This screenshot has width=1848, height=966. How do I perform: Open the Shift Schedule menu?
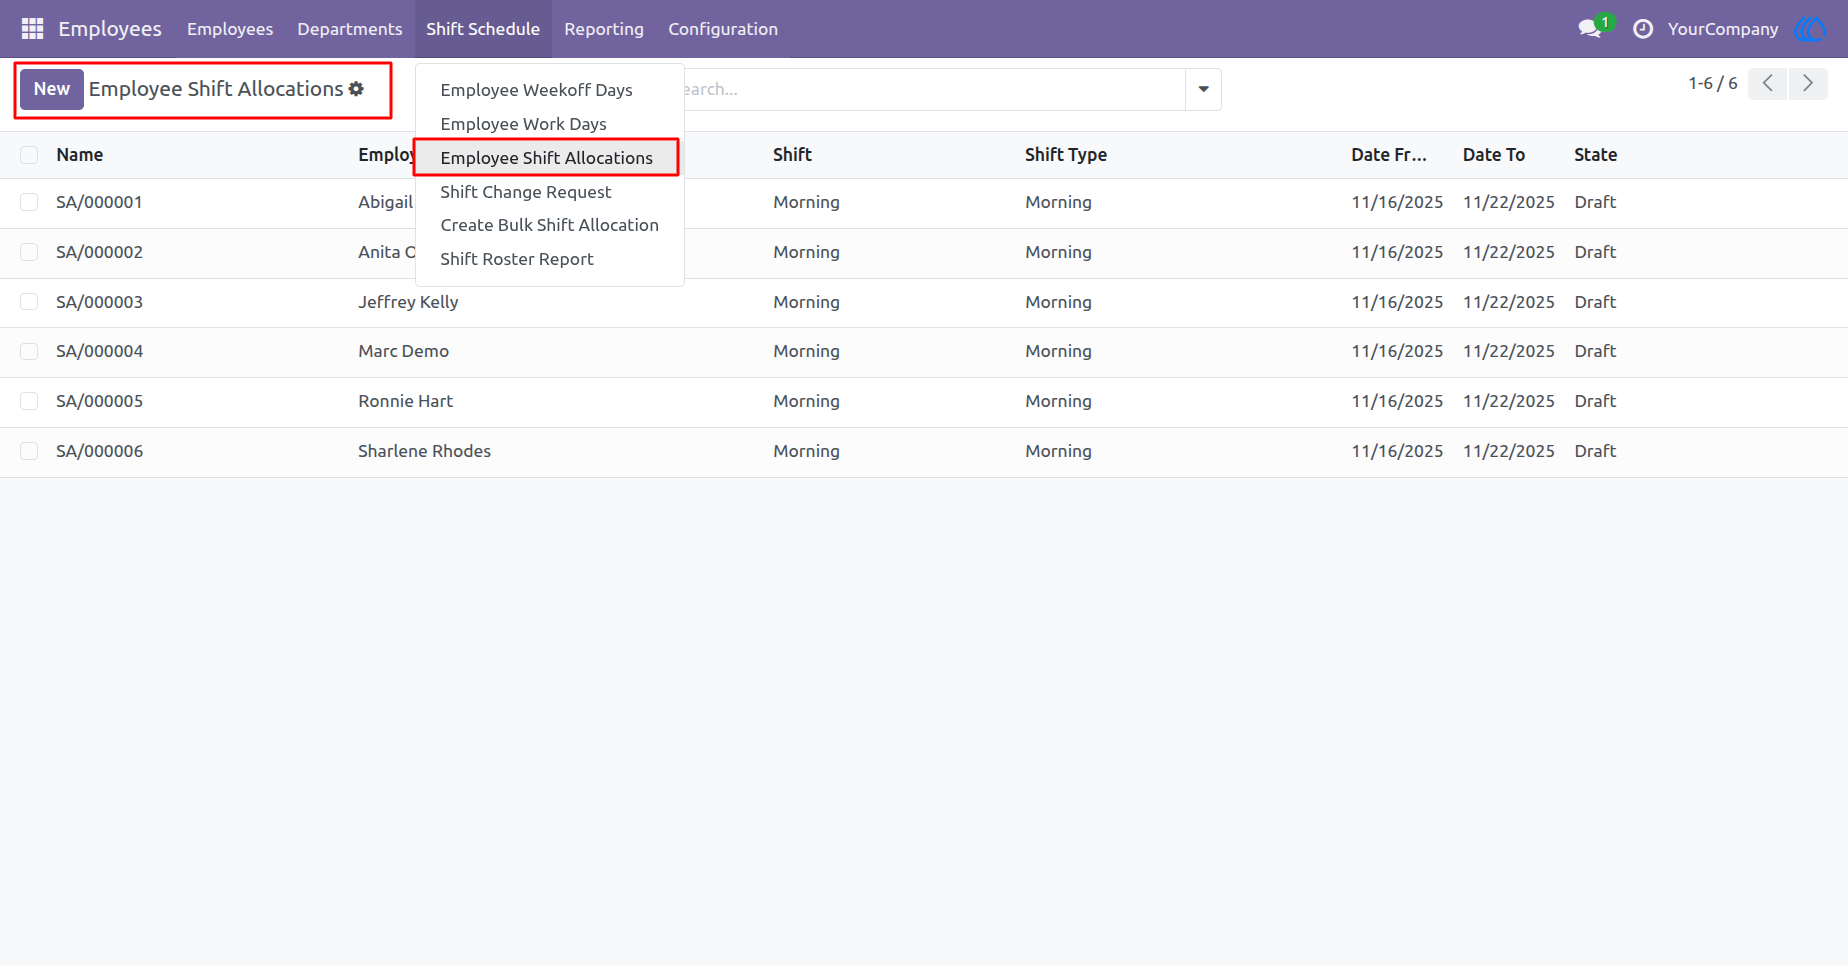point(483,29)
